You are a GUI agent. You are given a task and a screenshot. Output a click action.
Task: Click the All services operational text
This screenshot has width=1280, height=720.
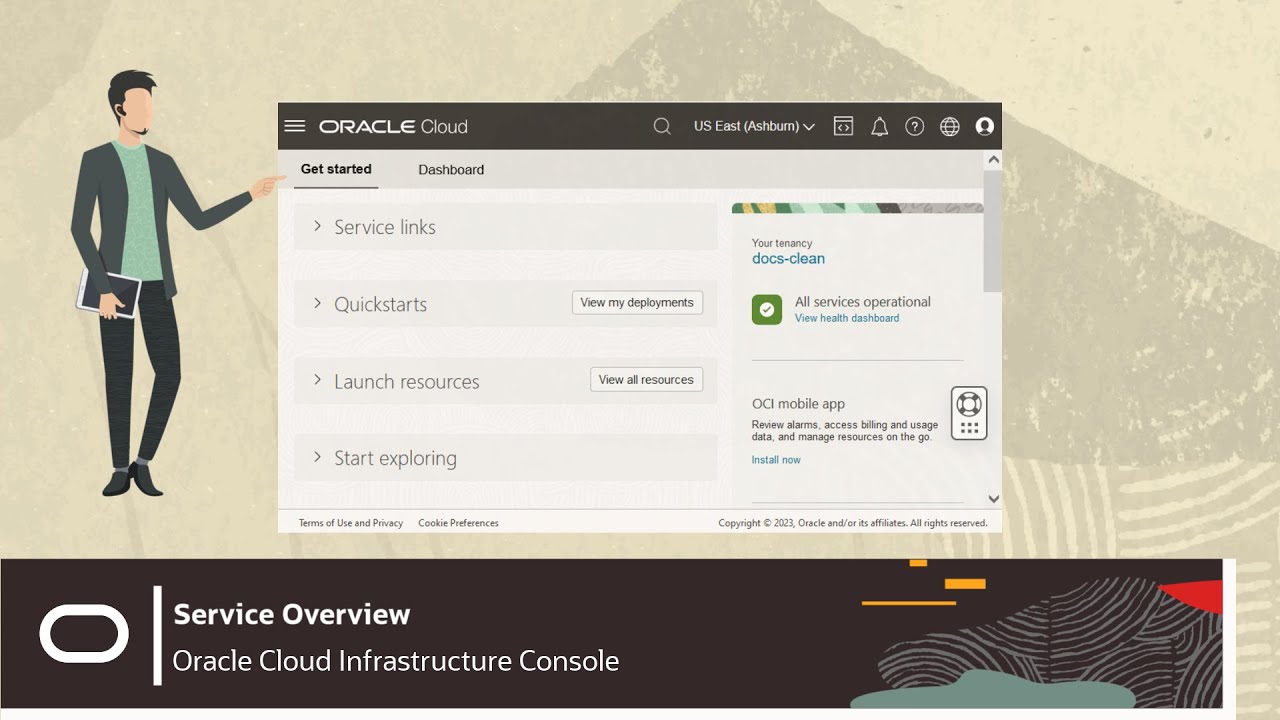(863, 302)
